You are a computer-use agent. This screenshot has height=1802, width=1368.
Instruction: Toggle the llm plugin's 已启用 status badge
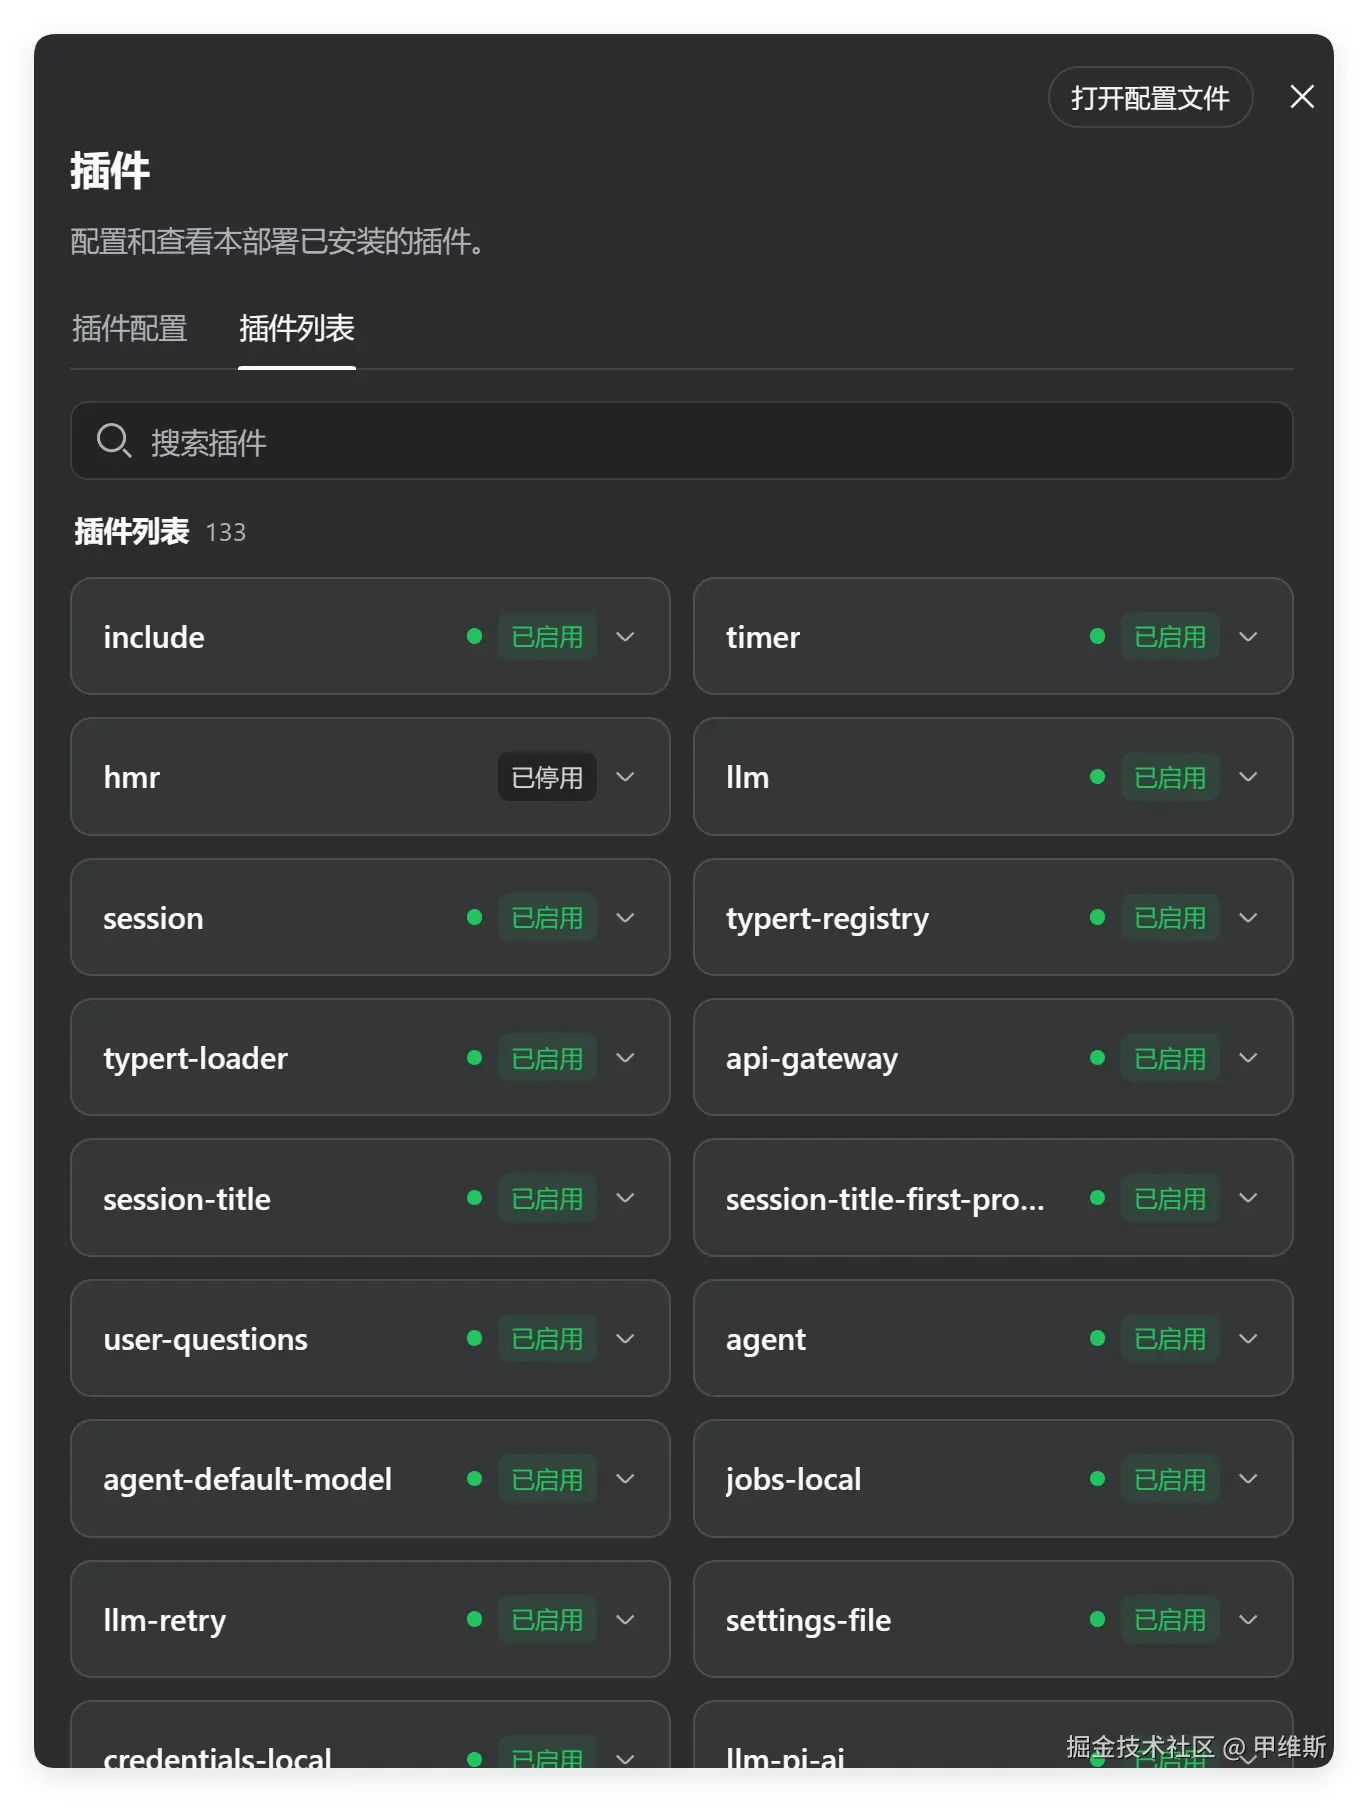coord(1170,777)
